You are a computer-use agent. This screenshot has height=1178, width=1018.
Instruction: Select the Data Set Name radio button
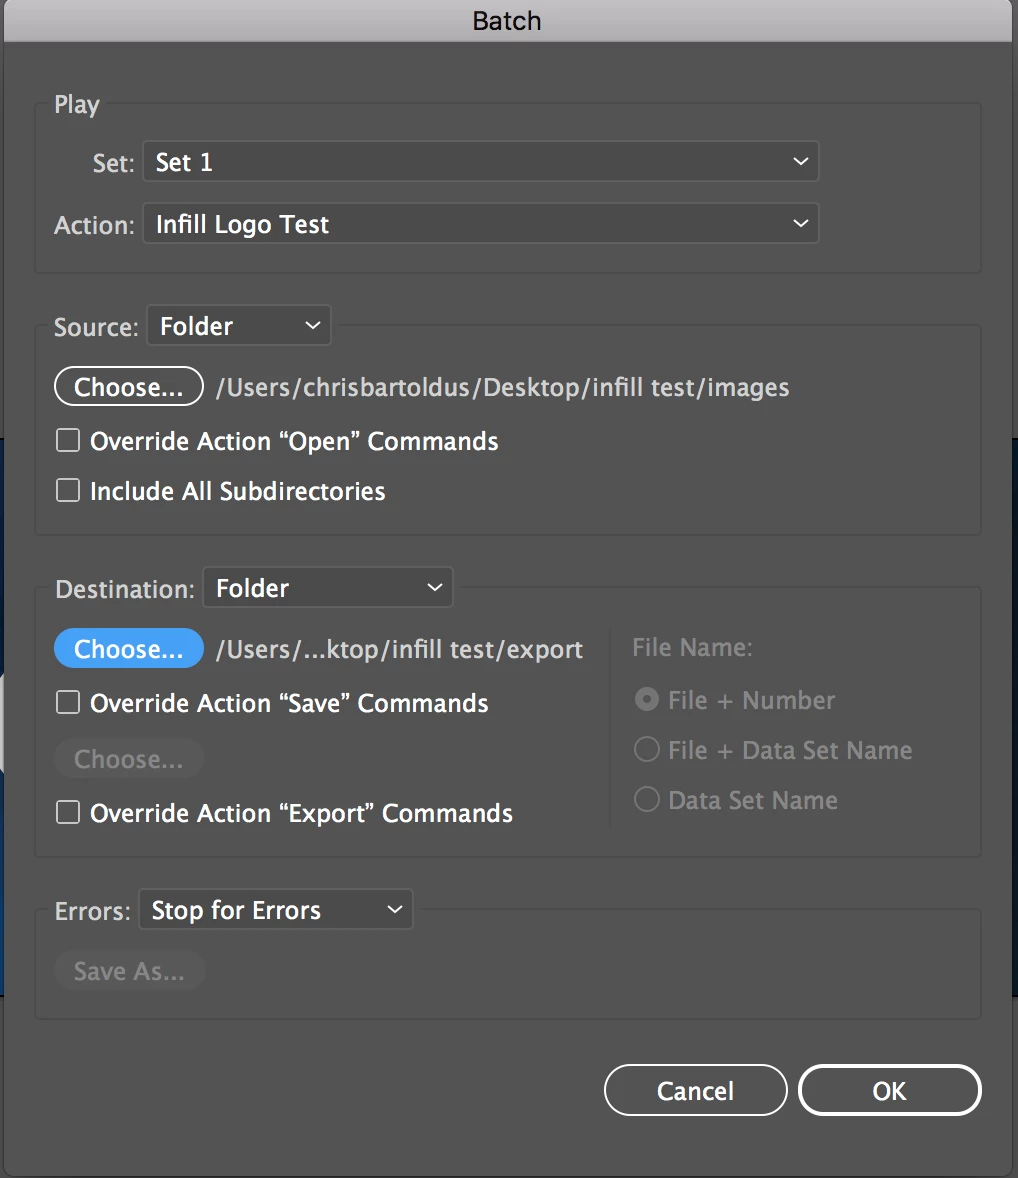[x=647, y=799]
